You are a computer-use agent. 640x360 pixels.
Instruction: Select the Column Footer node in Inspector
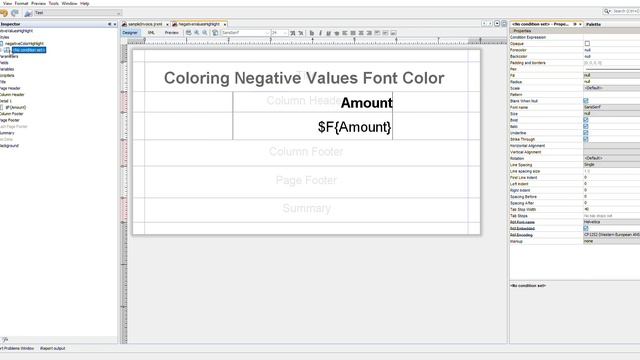[11, 114]
